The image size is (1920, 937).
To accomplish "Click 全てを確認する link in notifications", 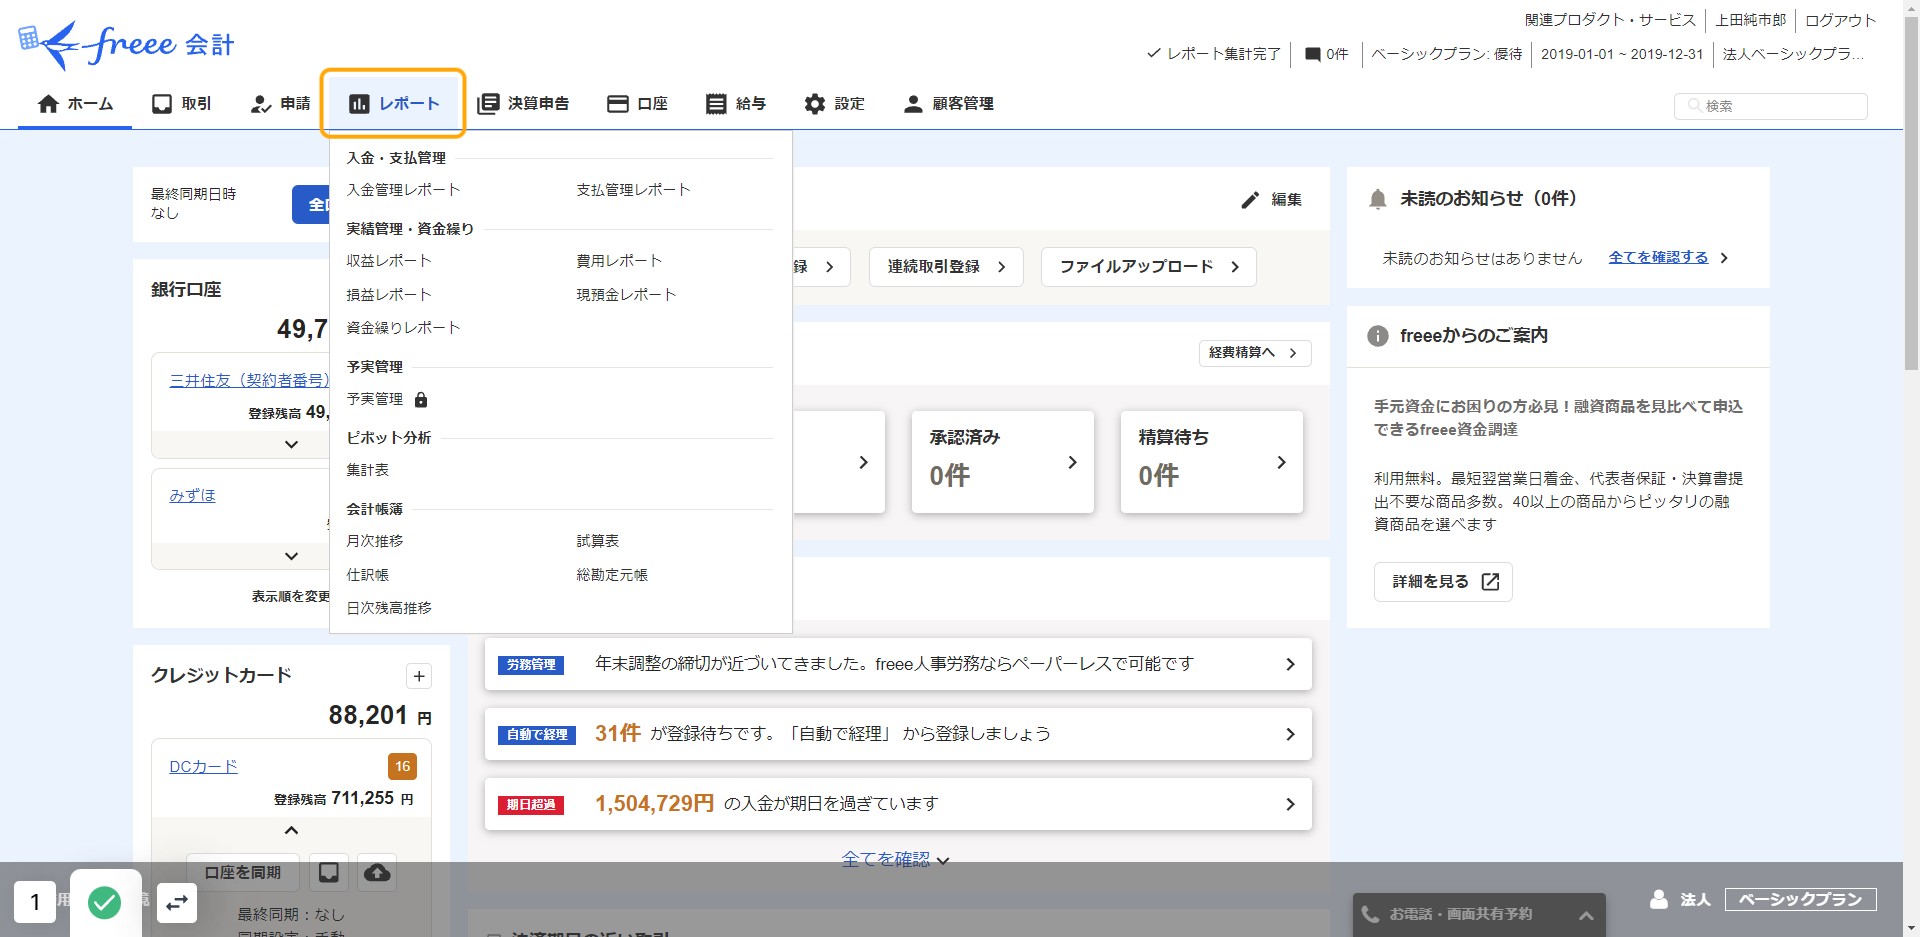I will point(1658,258).
